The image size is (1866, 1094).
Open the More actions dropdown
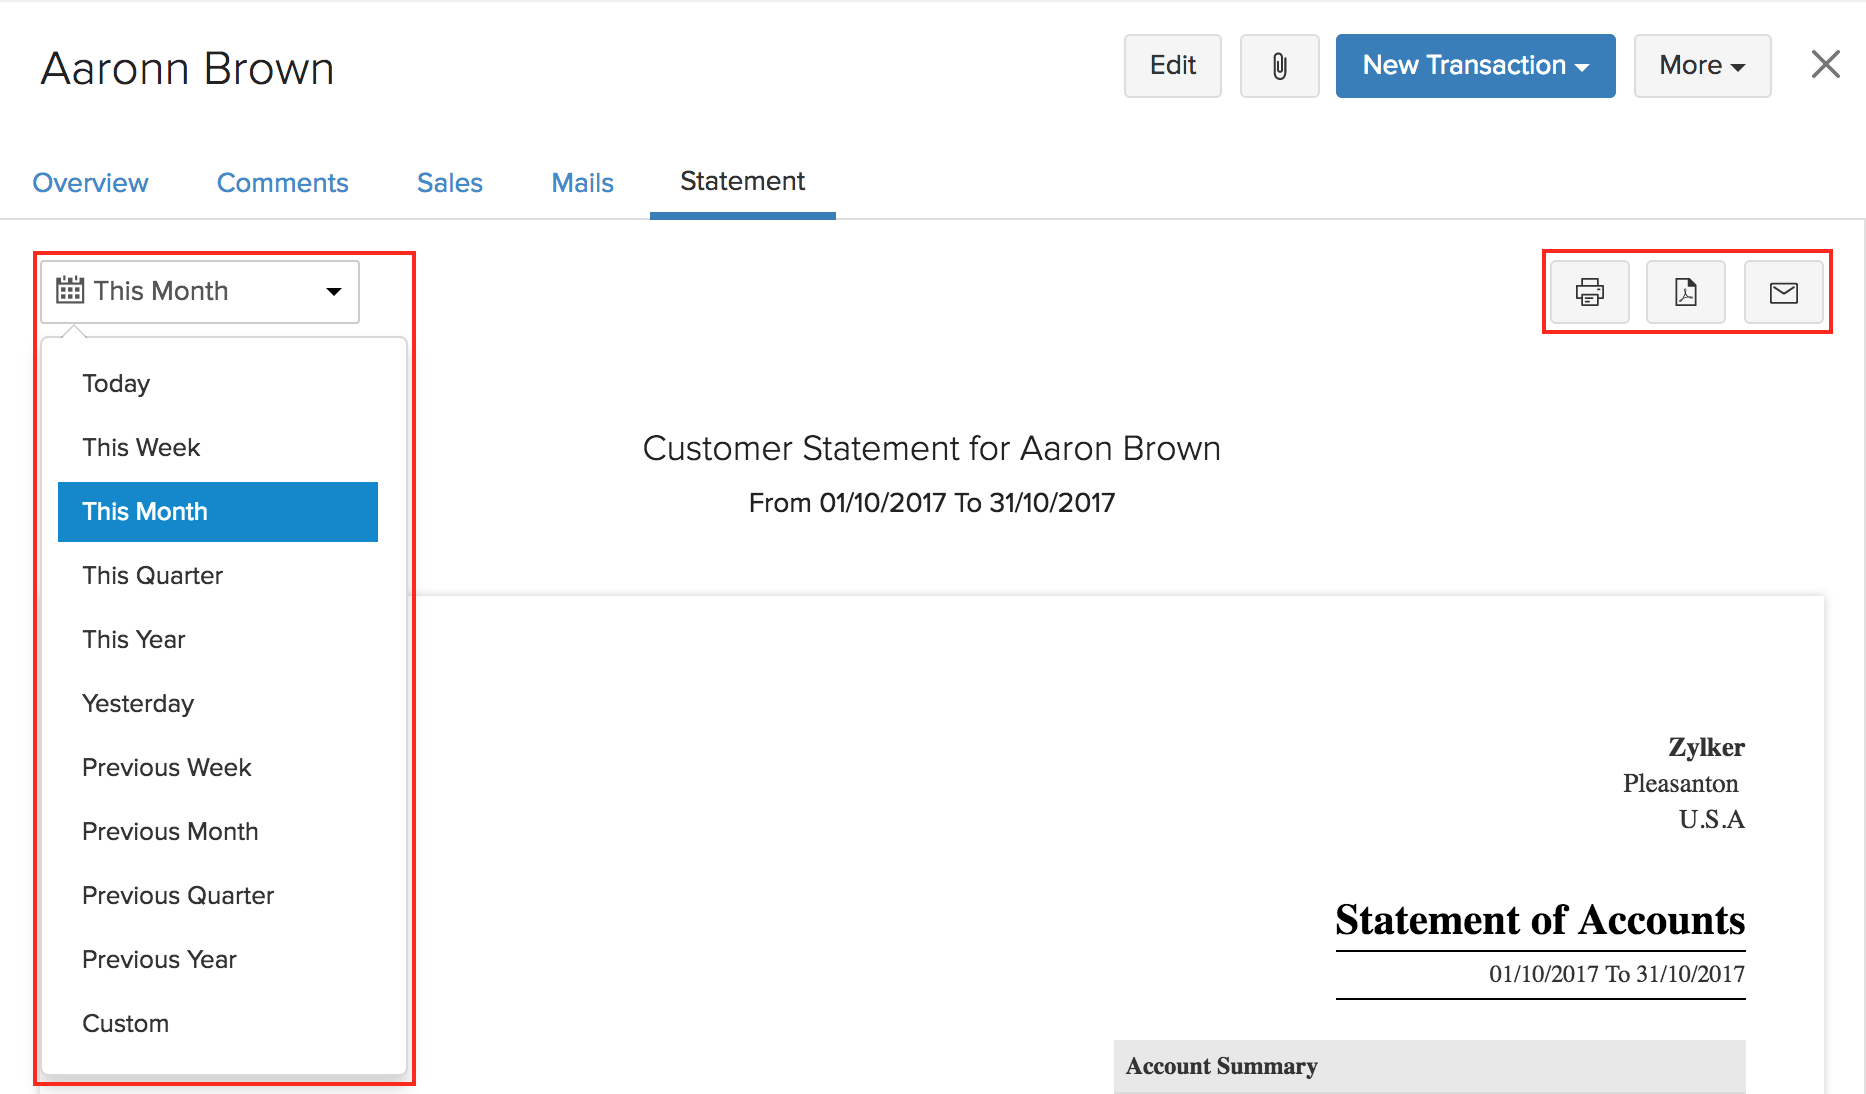click(x=1701, y=65)
